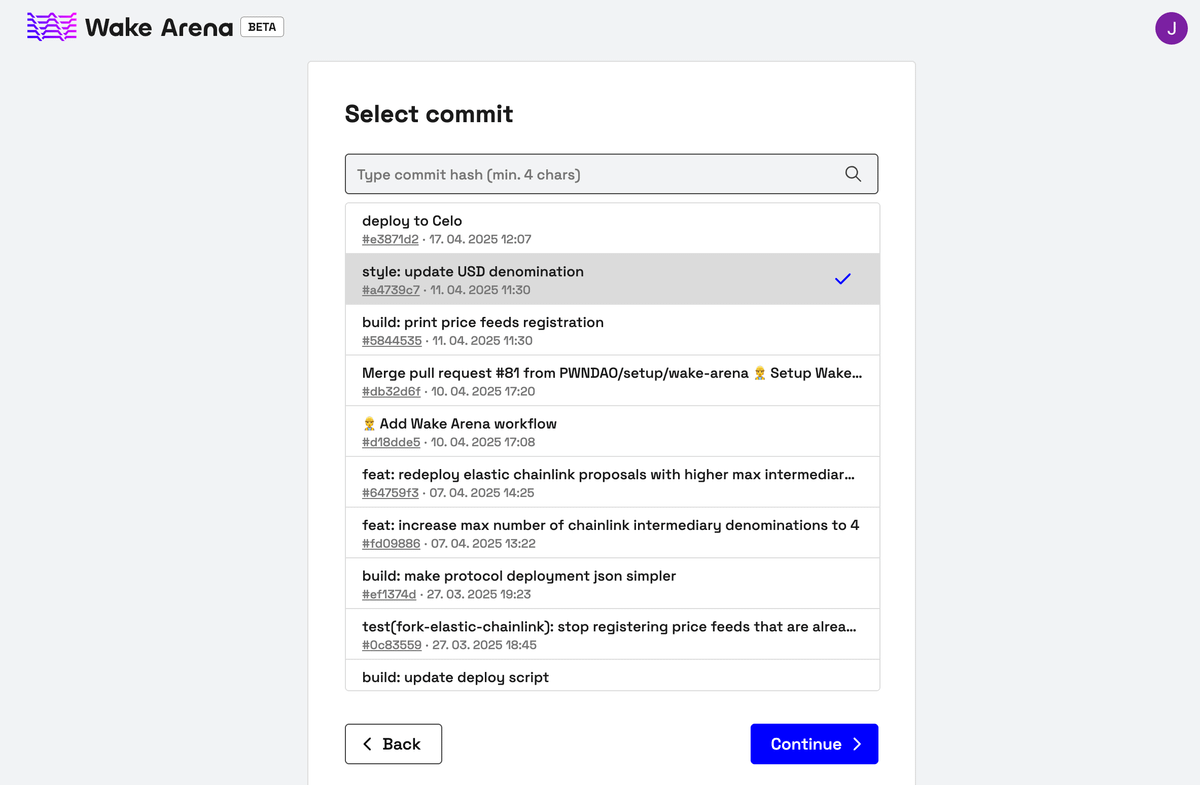
Task: Click the blue checkmark on selected commit
Action: click(x=843, y=279)
